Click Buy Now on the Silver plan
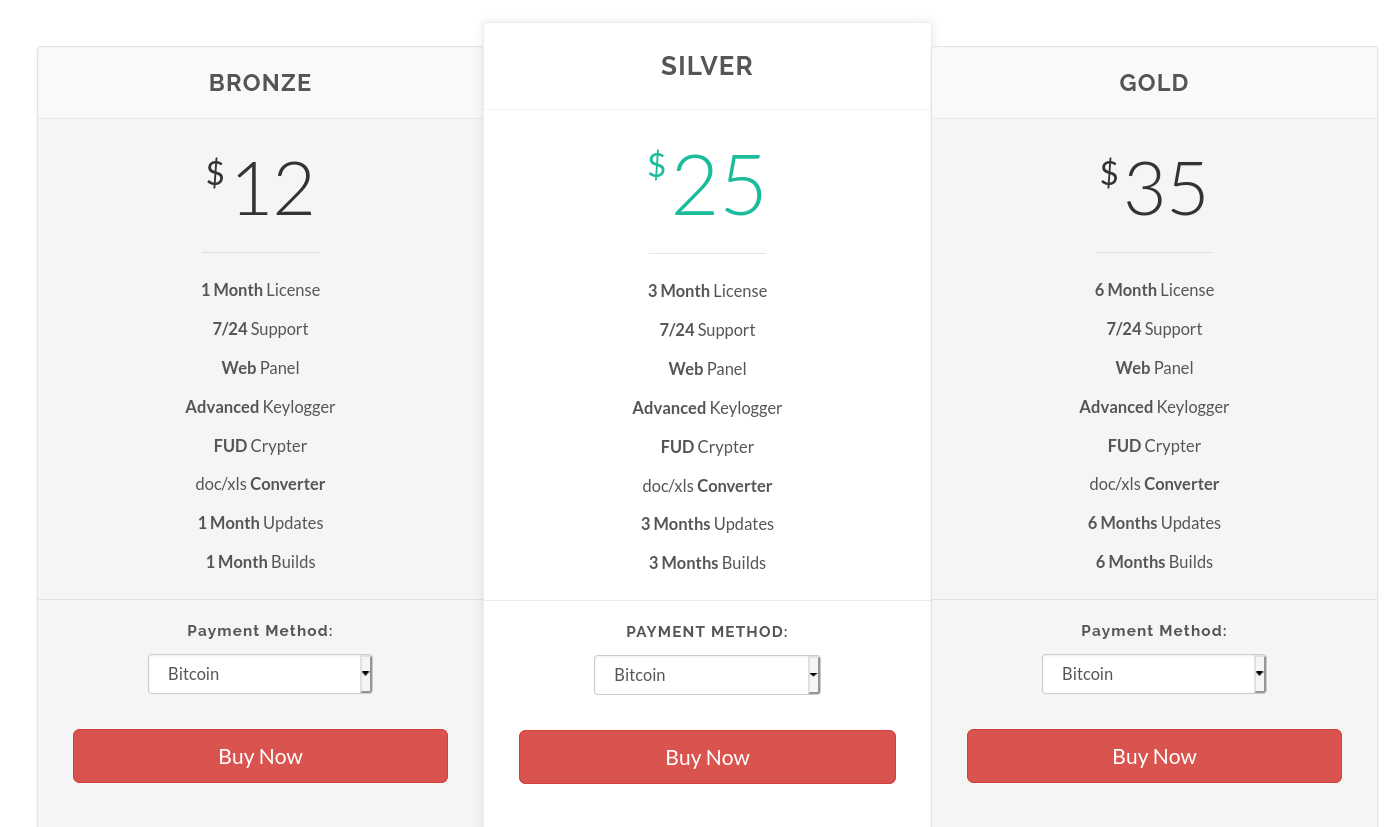The image size is (1400, 827). coord(707,757)
